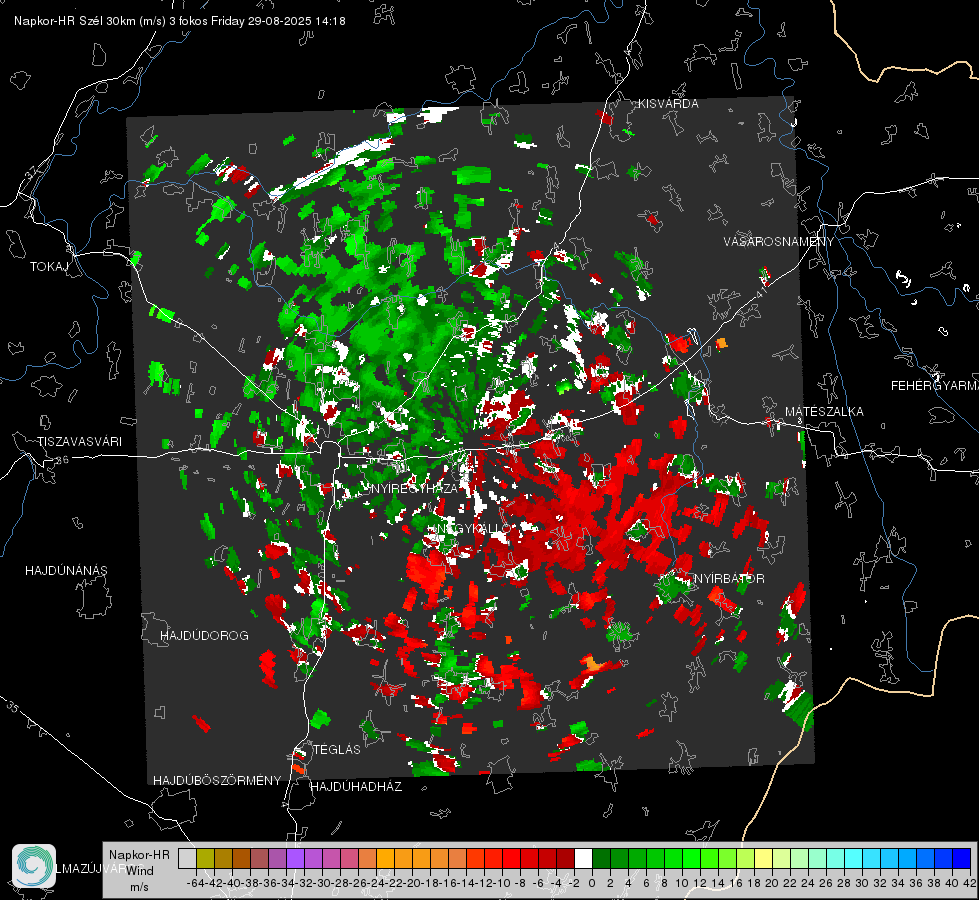
Task: Click the pale yellow legend swatch
Action: 763,858
